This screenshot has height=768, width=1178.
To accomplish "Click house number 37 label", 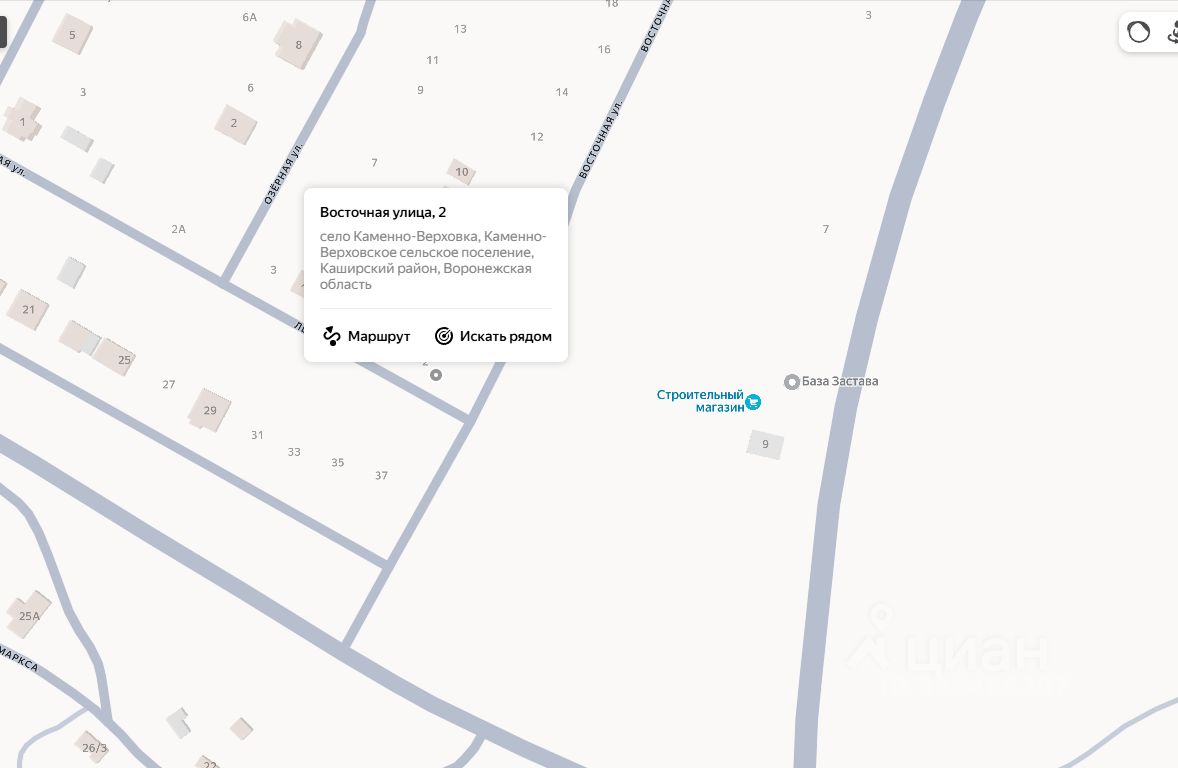I will coord(382,475).
